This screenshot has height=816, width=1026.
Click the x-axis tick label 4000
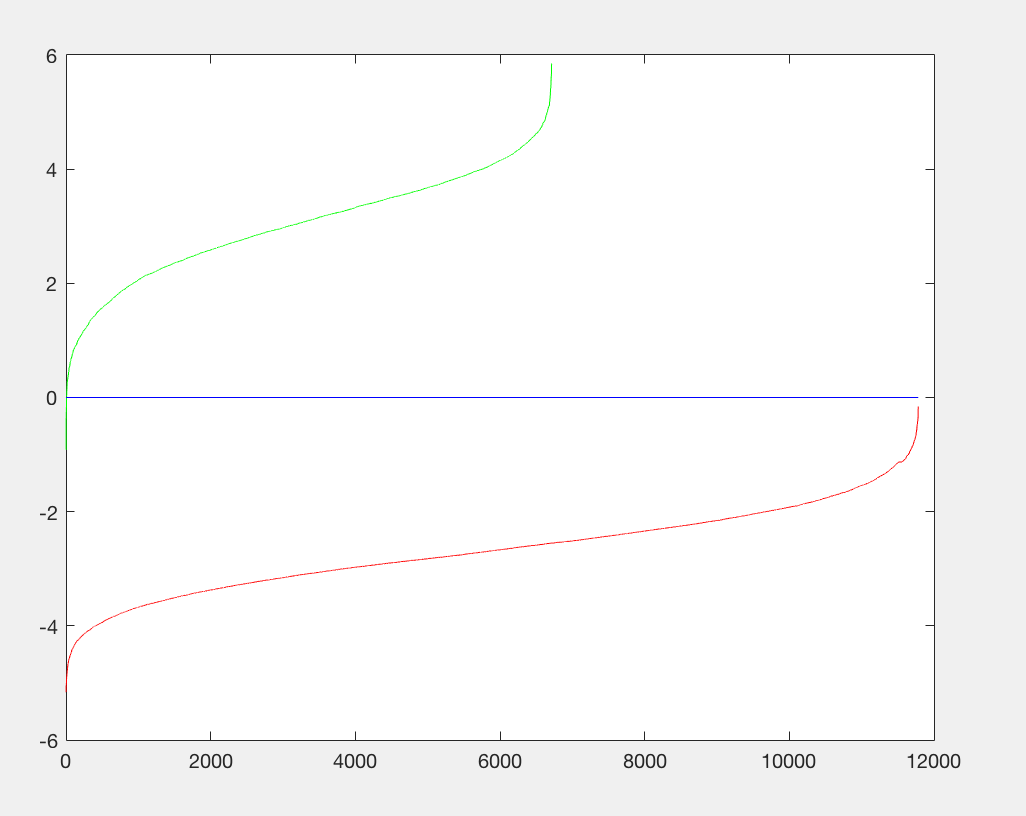pos(355,761)
